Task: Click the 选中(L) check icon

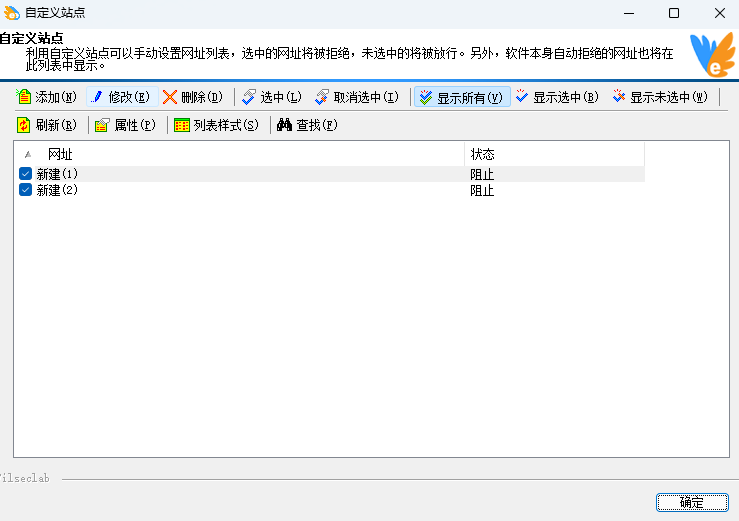Action: (249, 97)
